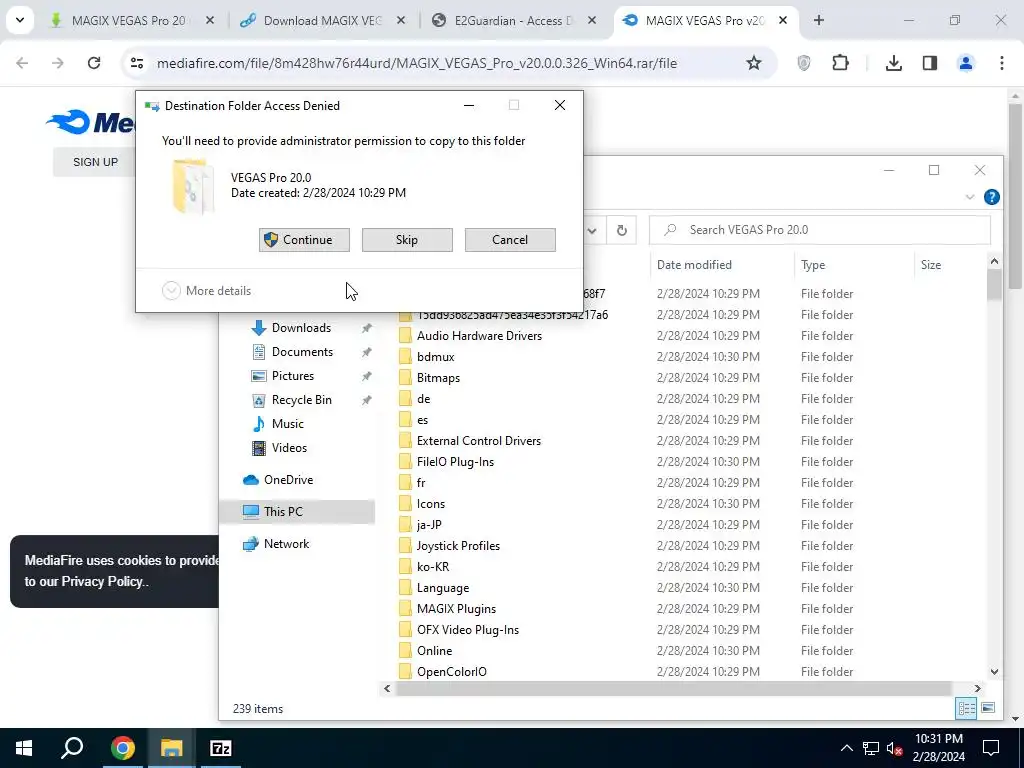Viewport: 1024px width, 768px height.
Task: Switch Explorer to details view
Action: [966, 709]
